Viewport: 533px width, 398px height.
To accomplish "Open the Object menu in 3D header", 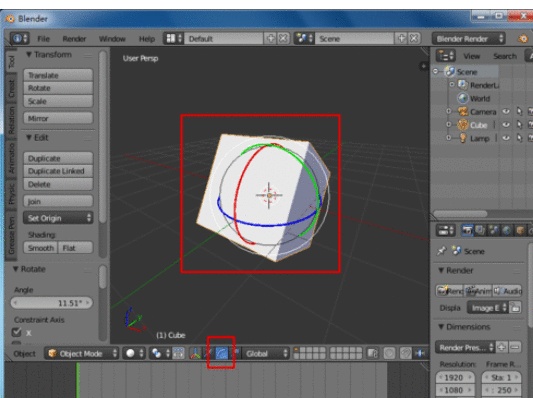I will click(x=24, y=354).
